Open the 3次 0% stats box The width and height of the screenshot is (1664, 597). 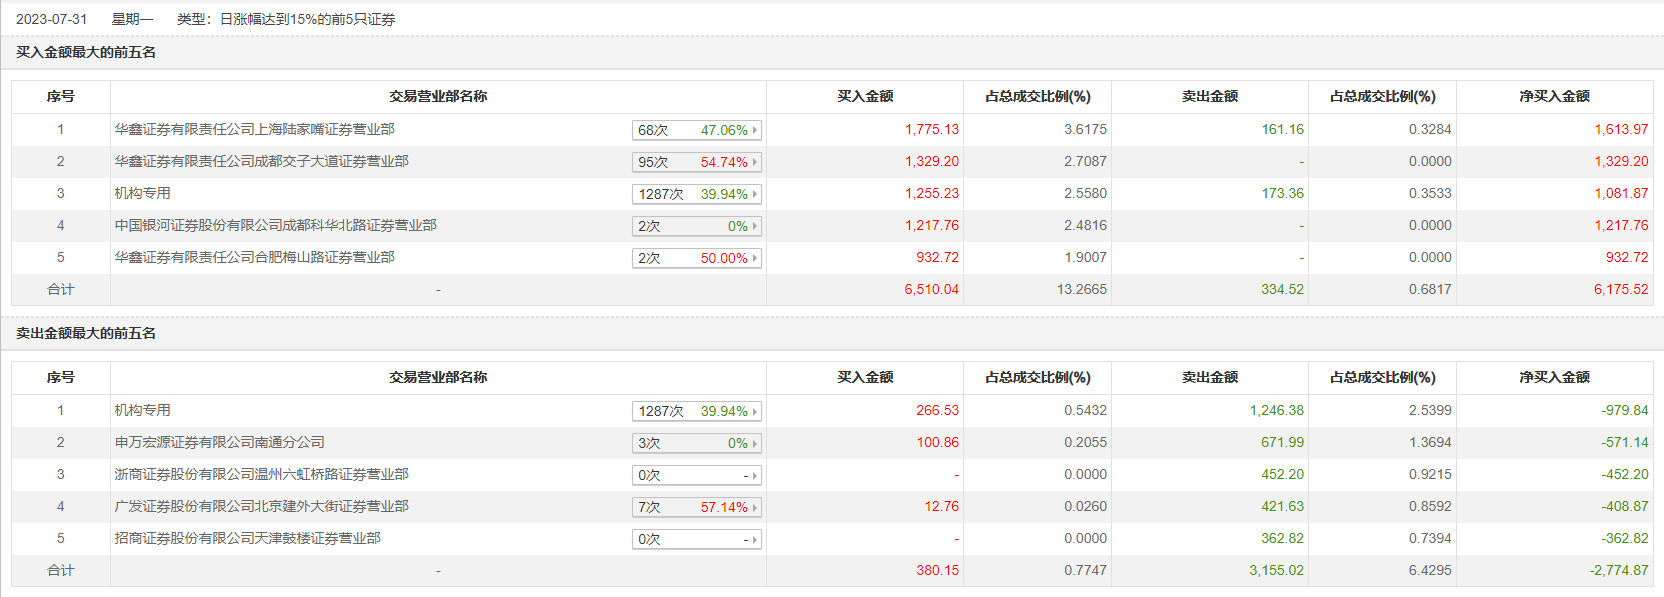coord(697,443)
